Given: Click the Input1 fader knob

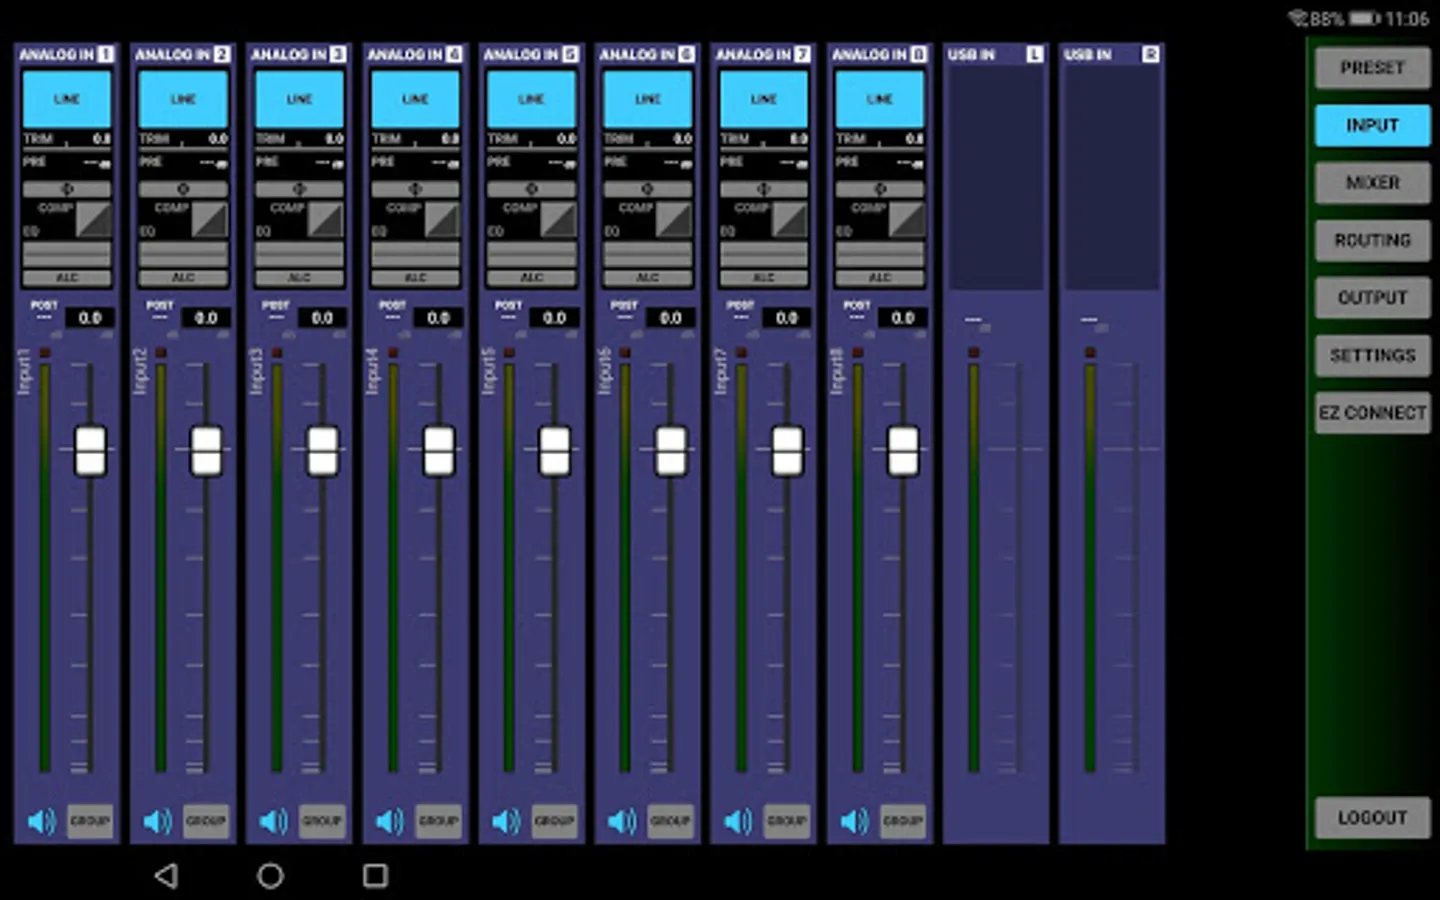Looking at the screenshot, I should coord(90,450).
